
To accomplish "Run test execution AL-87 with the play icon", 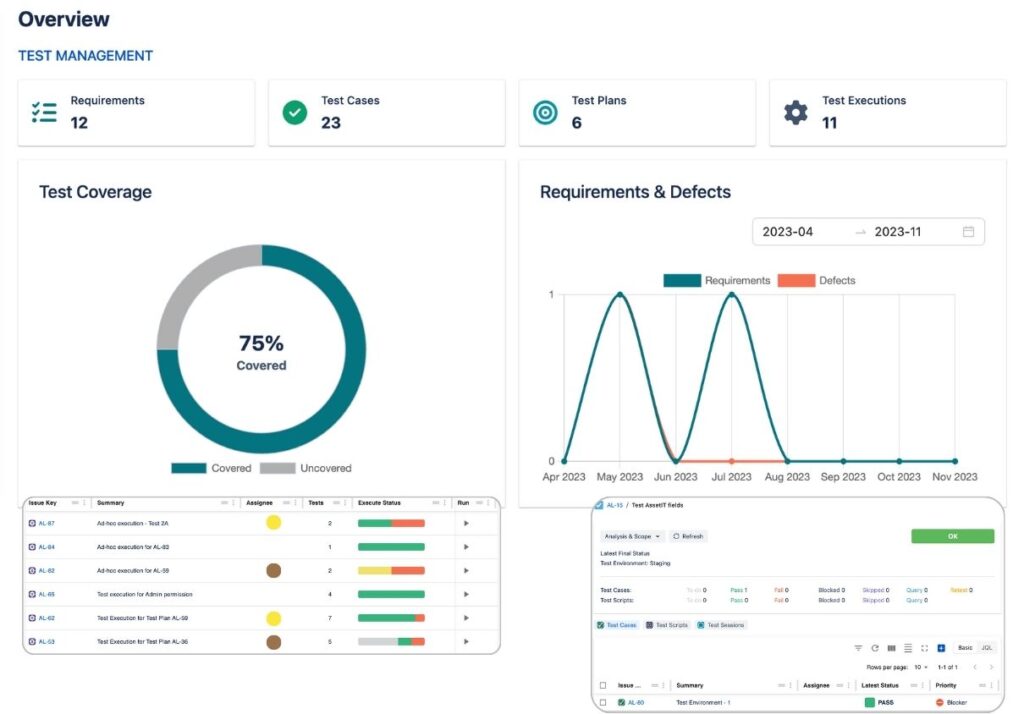I will tap(465, 522).
